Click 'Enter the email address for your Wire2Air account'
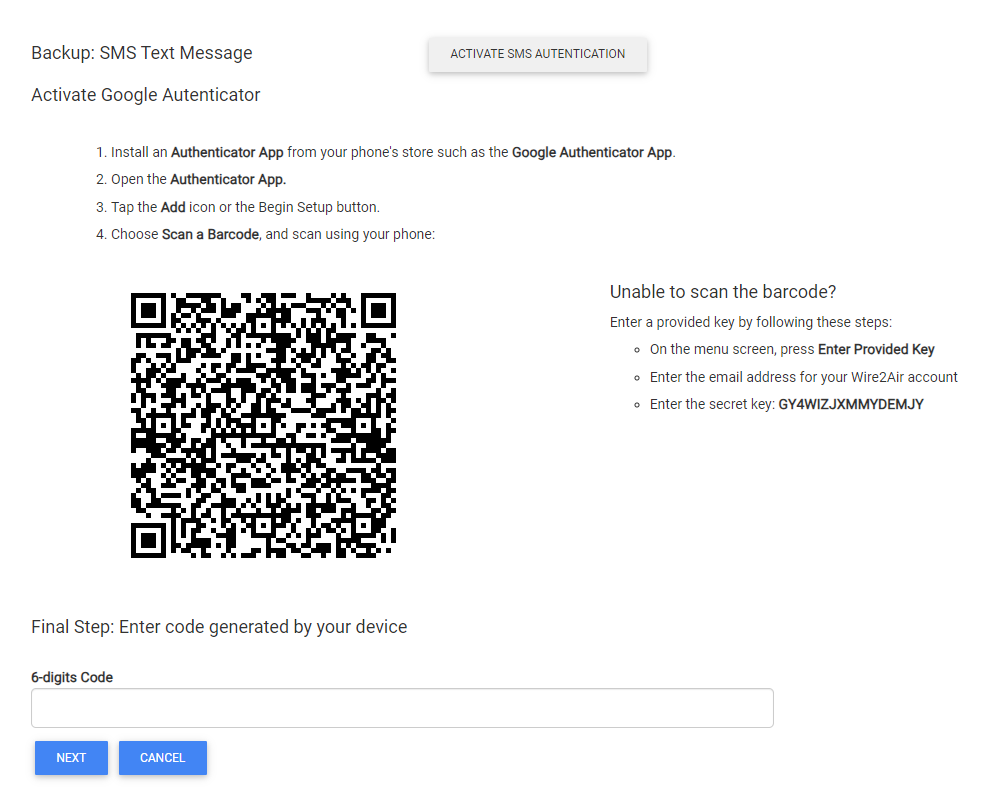 804,377
